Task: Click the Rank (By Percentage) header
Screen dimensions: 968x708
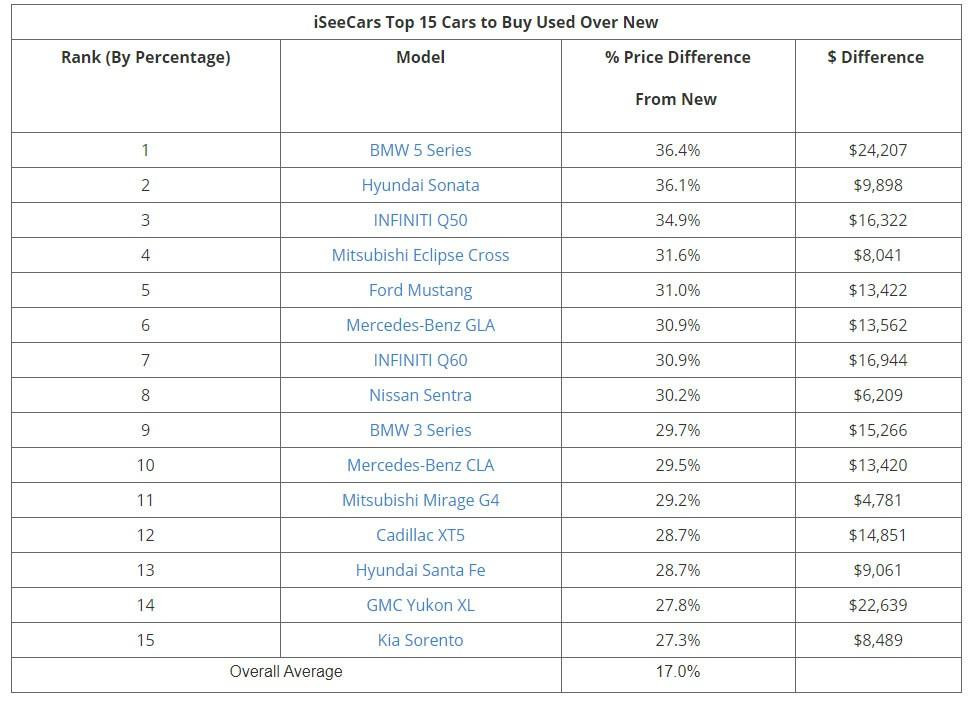Action: (x=146, y=57)
